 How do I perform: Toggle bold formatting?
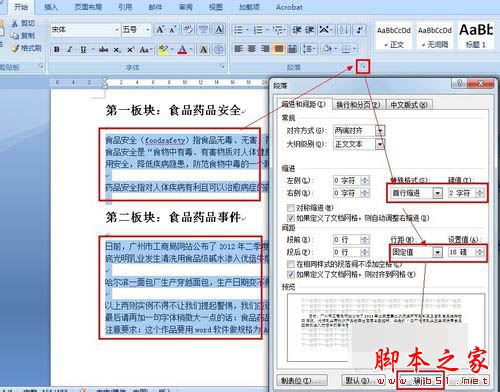click(57, 50)
